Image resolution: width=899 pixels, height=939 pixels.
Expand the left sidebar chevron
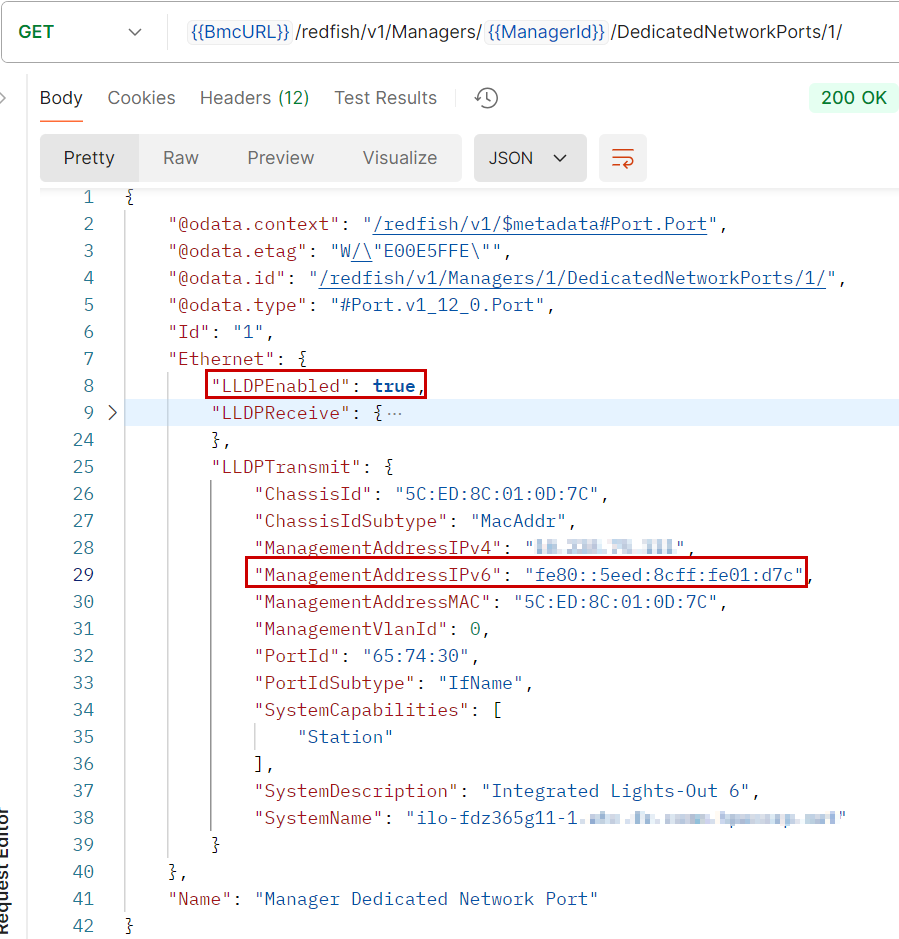(3, 98)
